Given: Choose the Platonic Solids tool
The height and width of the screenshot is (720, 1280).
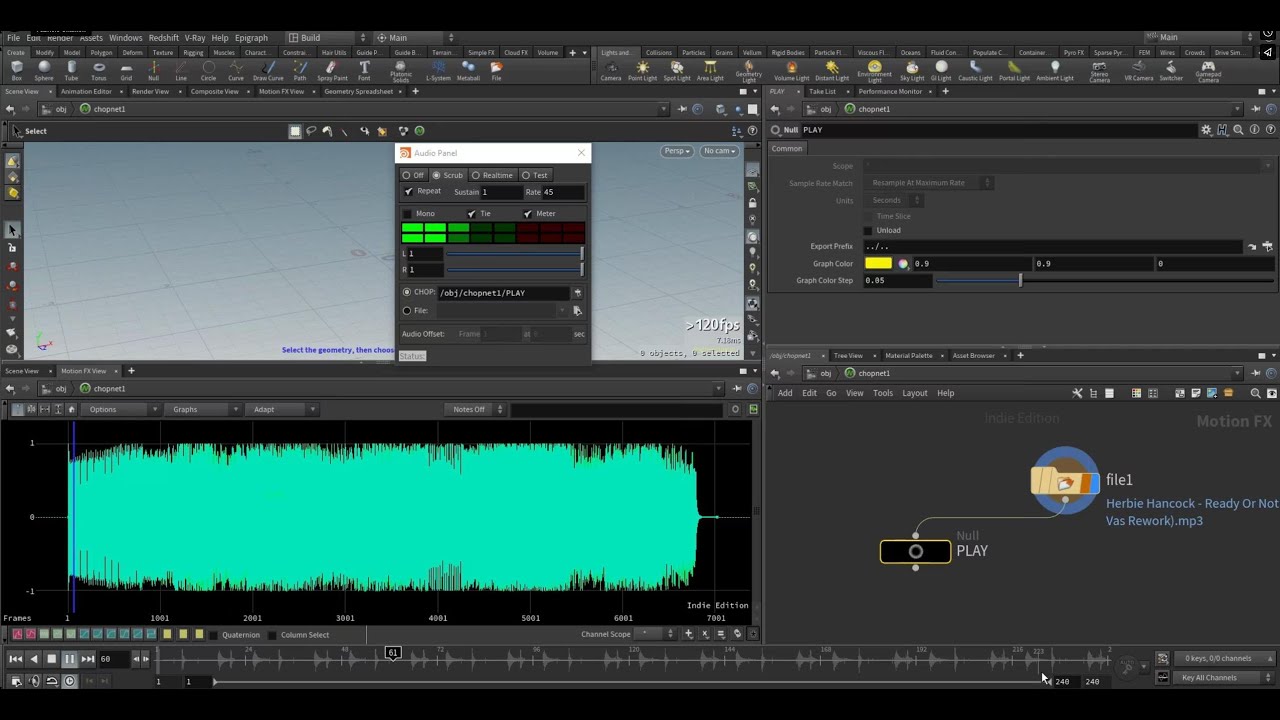Looking at the screenshot, I should point(401,72).
